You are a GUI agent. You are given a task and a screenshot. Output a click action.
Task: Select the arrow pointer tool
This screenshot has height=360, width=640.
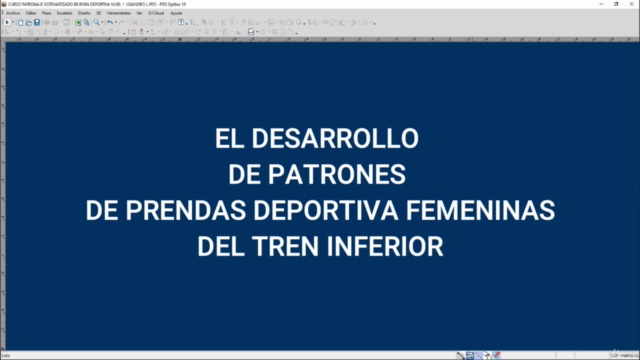pos(7,22)
